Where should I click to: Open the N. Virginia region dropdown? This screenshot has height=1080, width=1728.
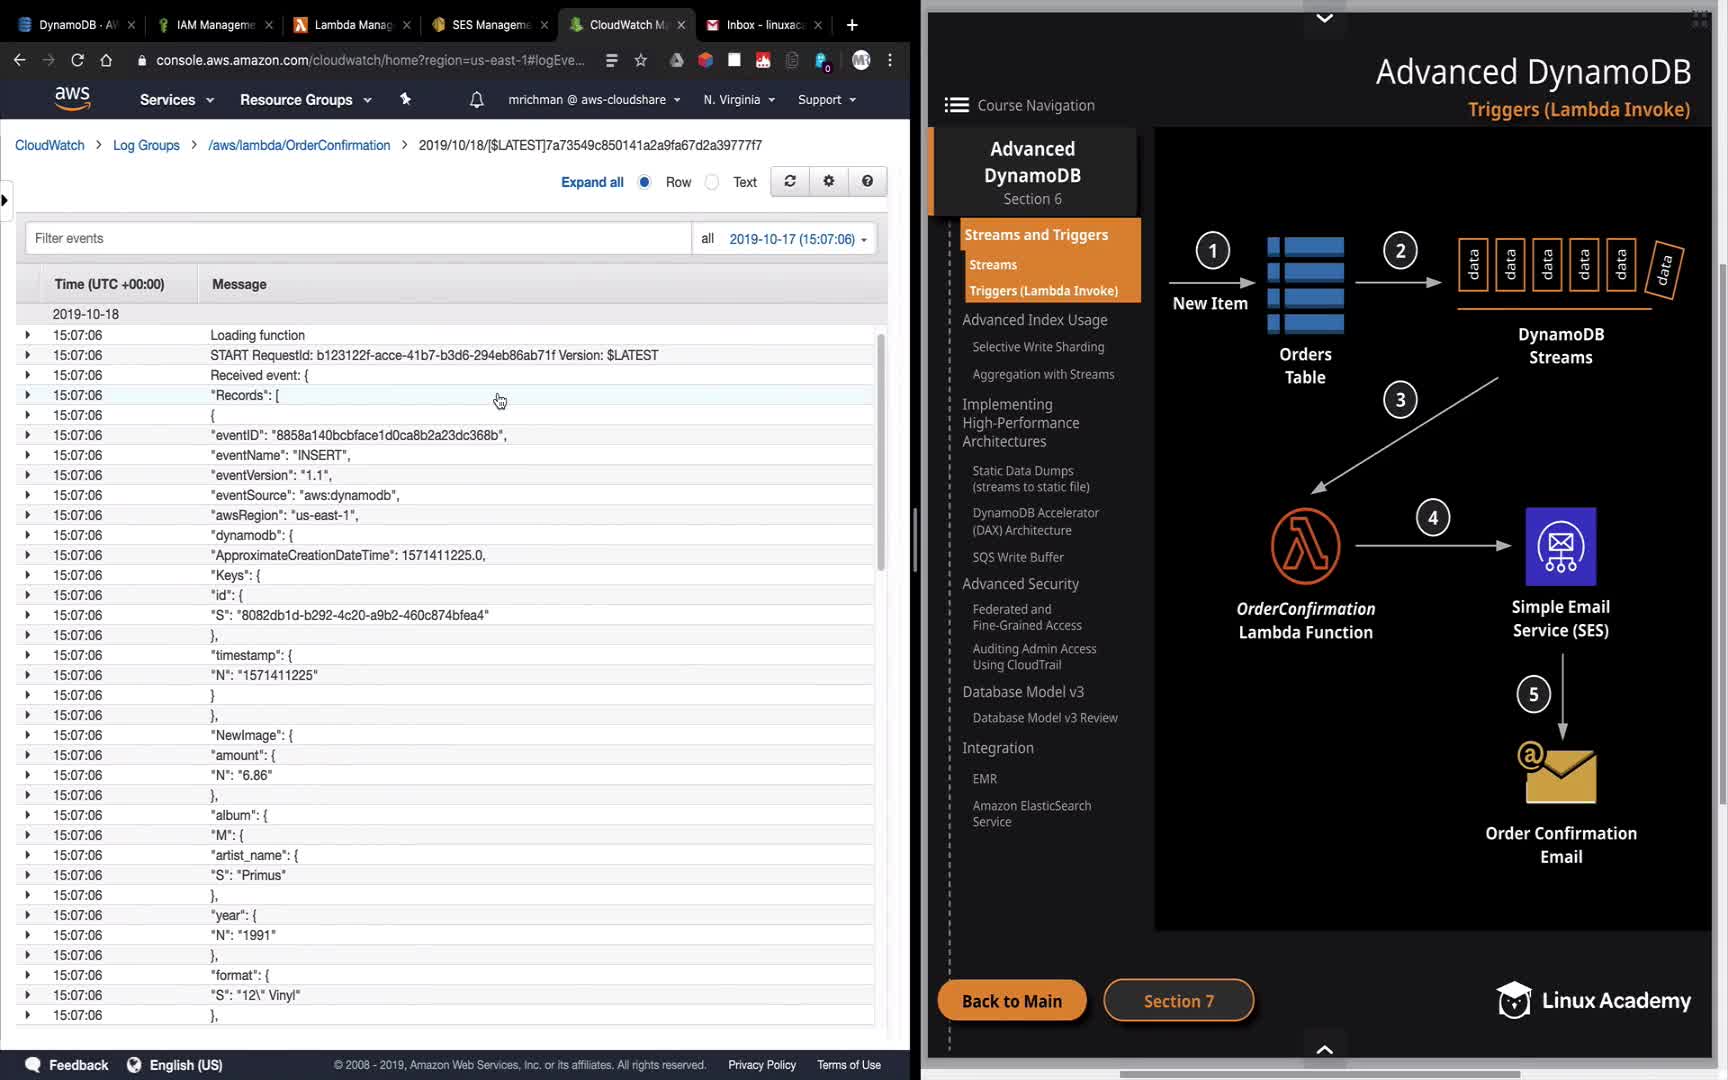pyautogui.click(x=738, y=100)
